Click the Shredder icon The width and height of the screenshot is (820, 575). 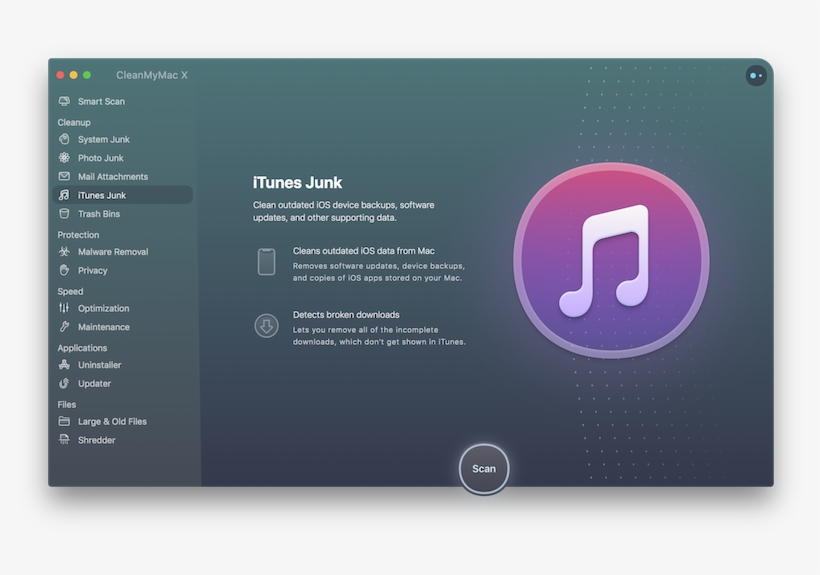point(64,440)
